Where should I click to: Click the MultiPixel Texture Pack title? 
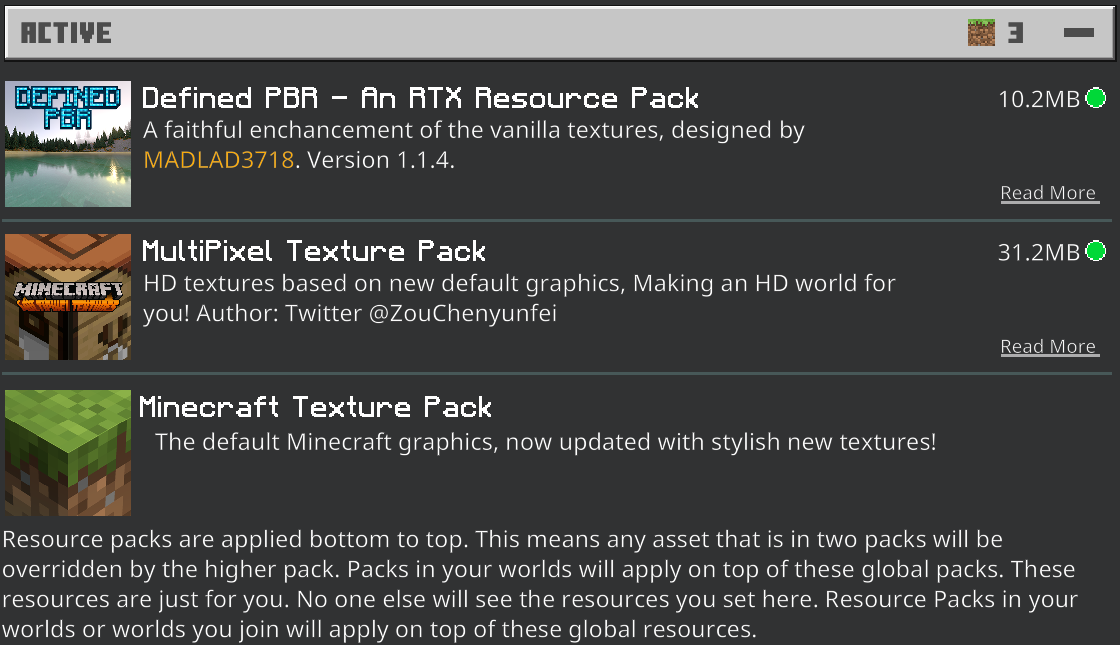[314, 251]
